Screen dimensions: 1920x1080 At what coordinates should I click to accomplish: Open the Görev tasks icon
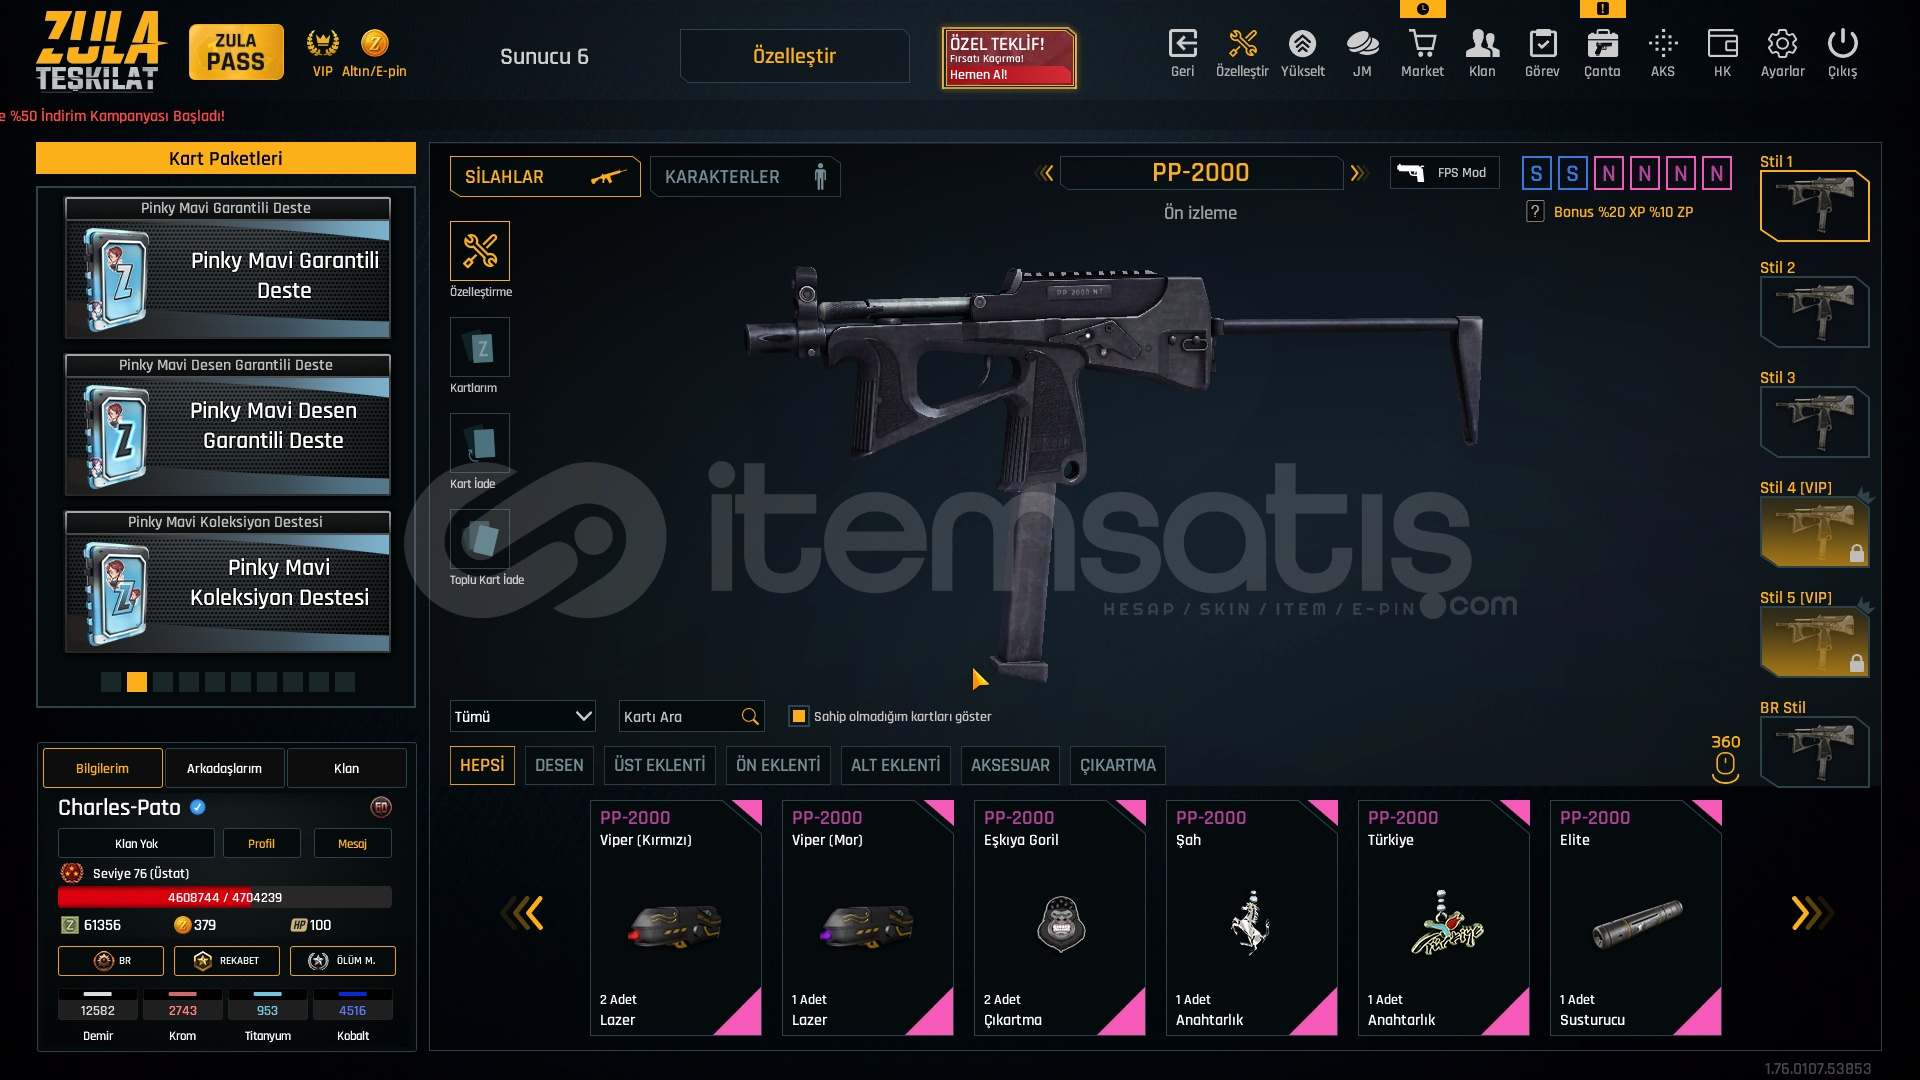pyautogui.click(x=1542, y=44)
